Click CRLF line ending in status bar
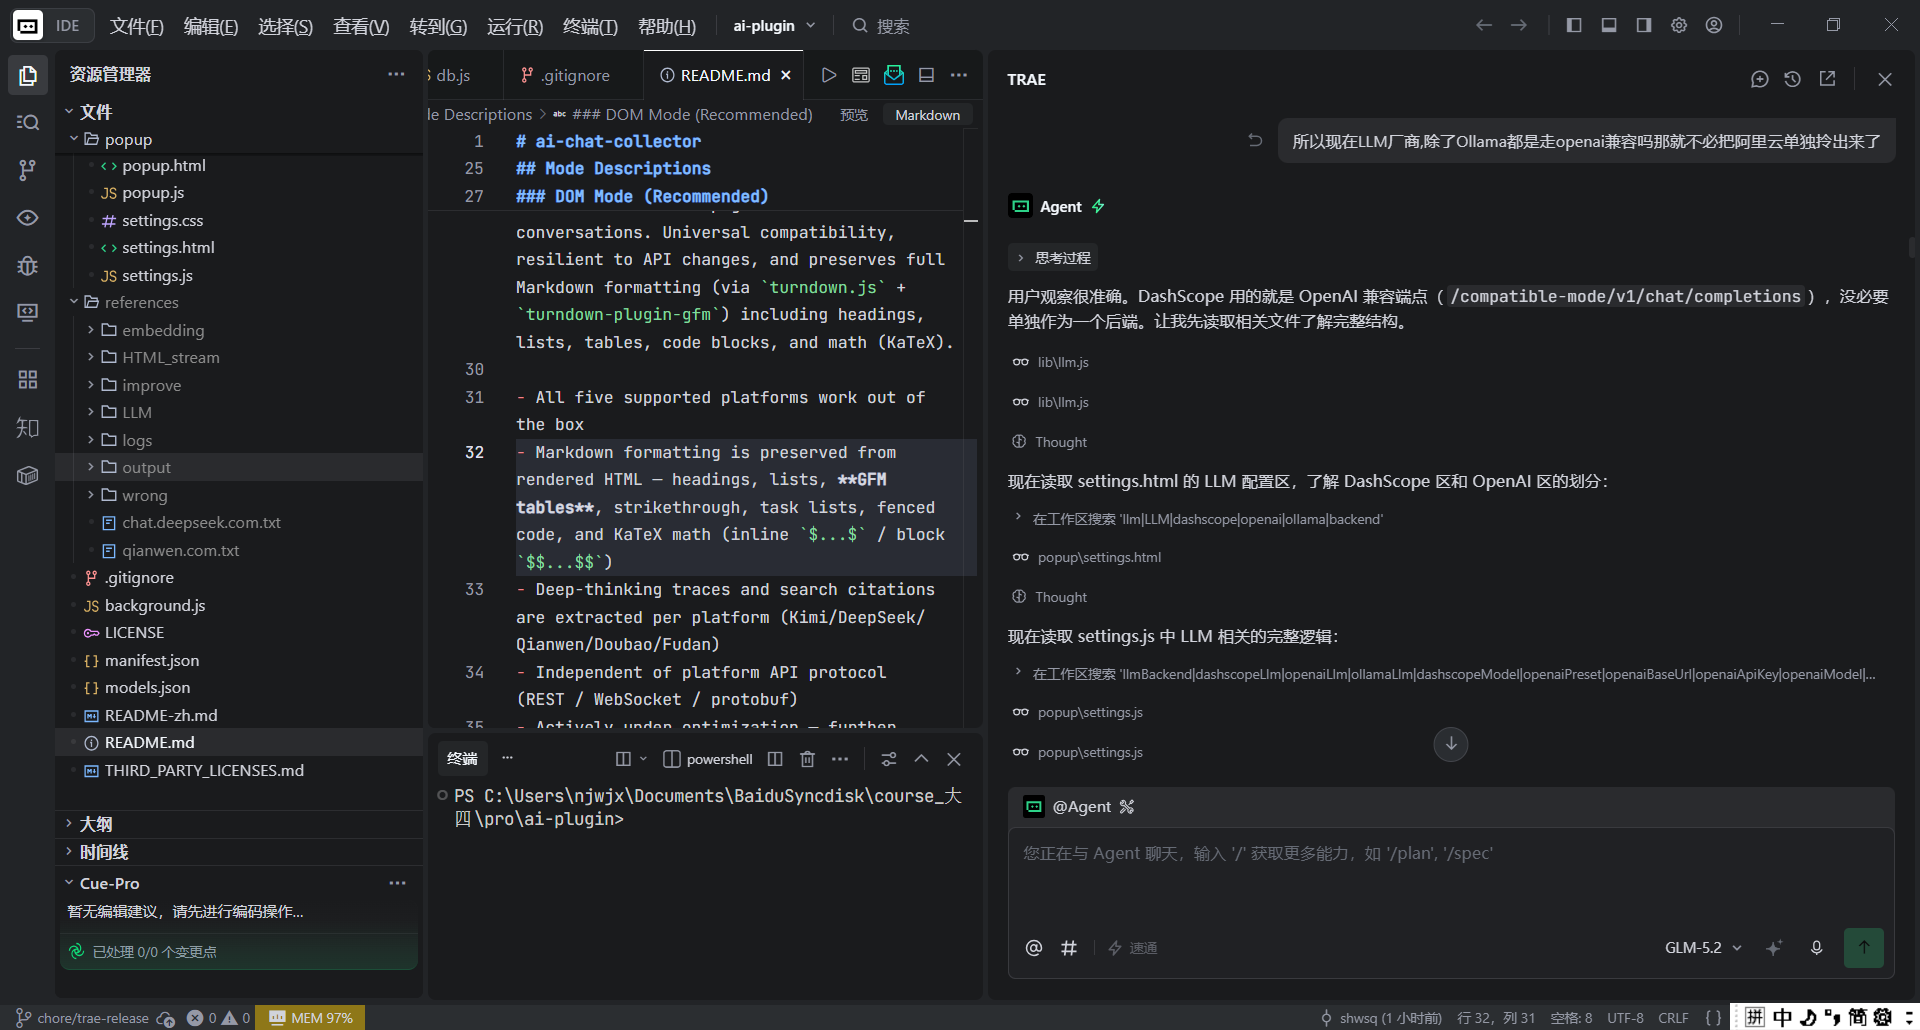The image size is (1920, 1030). click(1673, 1018)
